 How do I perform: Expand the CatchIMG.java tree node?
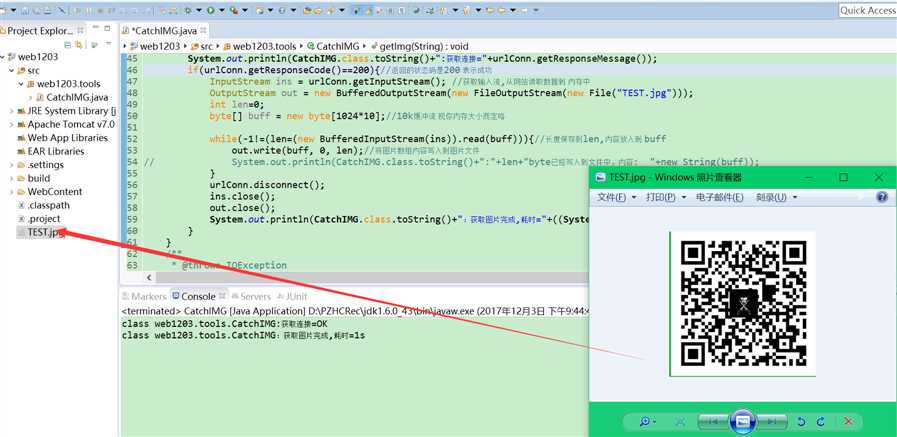point(30,97)
